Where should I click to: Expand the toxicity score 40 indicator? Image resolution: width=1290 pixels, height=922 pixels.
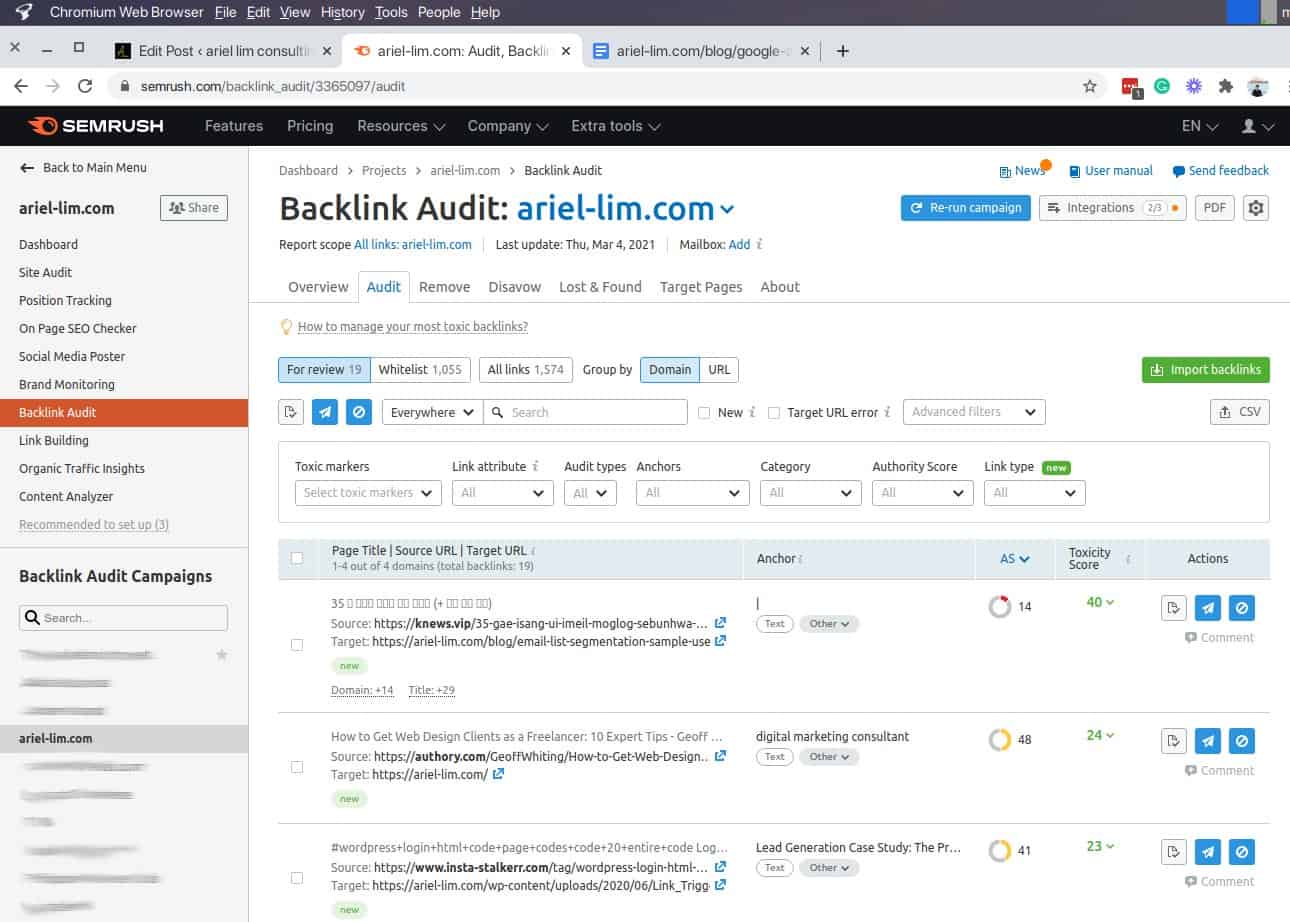click(1100, 602)
